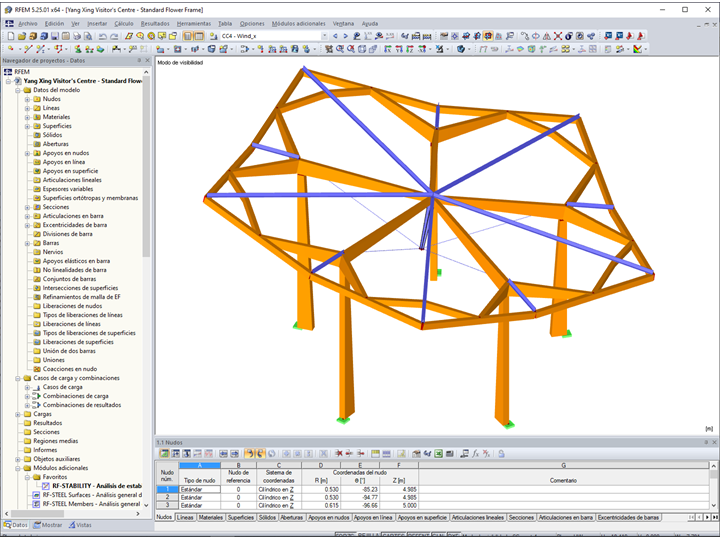Toggle the project navigator panel icon
This screenshot has height=540, width=720.
(187, 36)
